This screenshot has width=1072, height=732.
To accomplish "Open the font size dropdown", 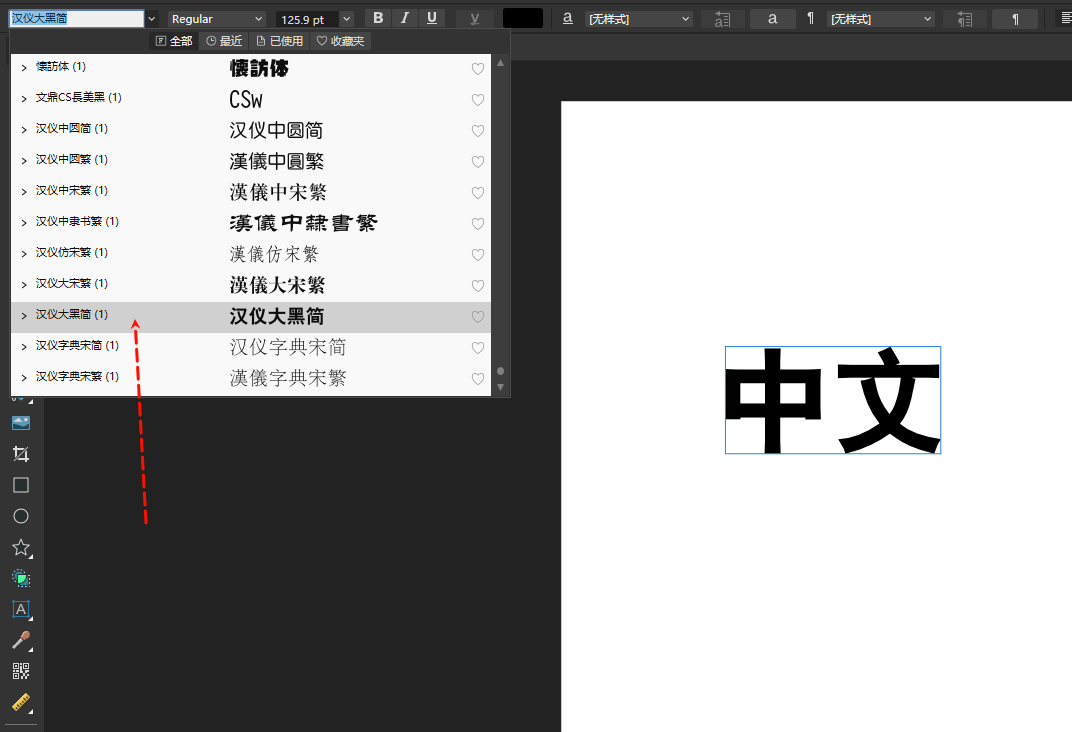I will point(346,18).
